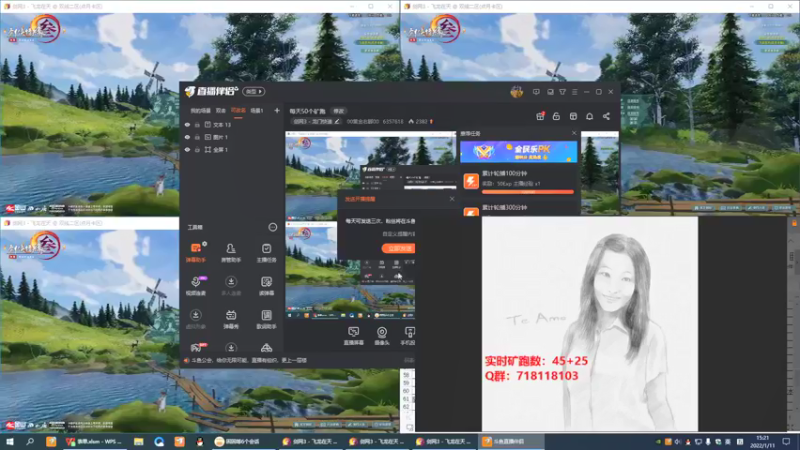Open Windows notification center icon

787,441
